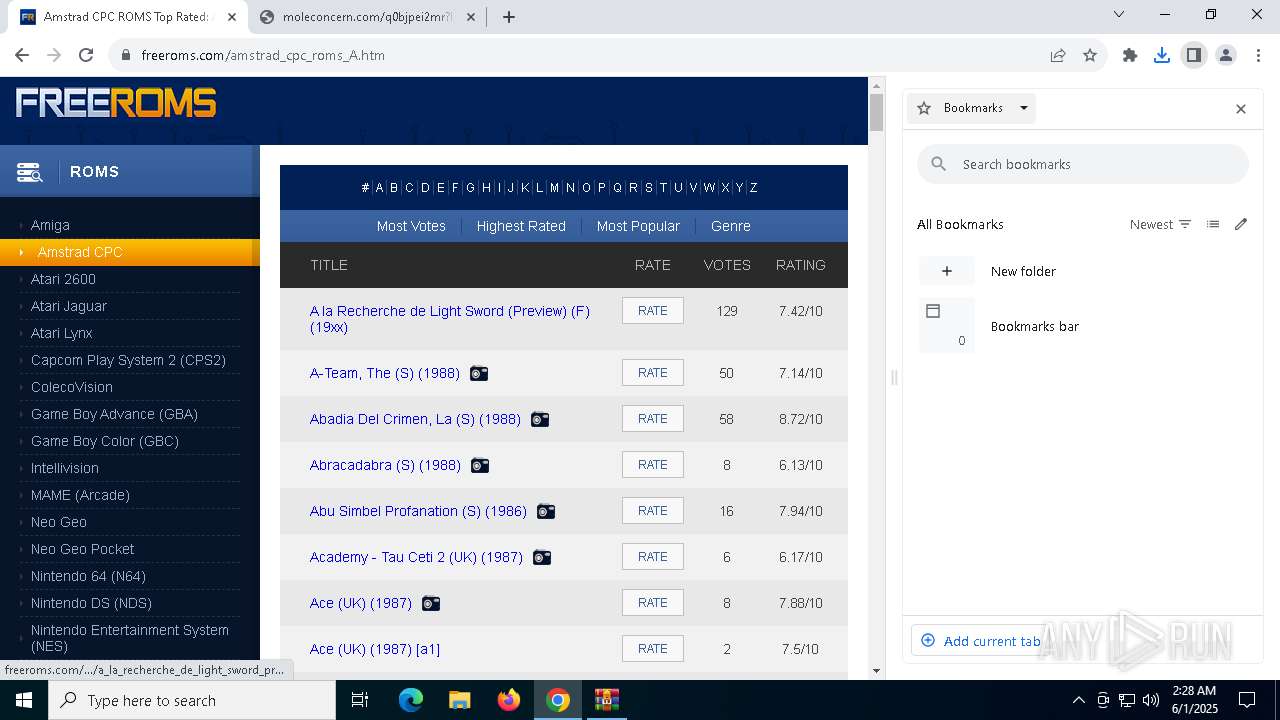Open the tab search chevron

click(x=1119, y=14)
